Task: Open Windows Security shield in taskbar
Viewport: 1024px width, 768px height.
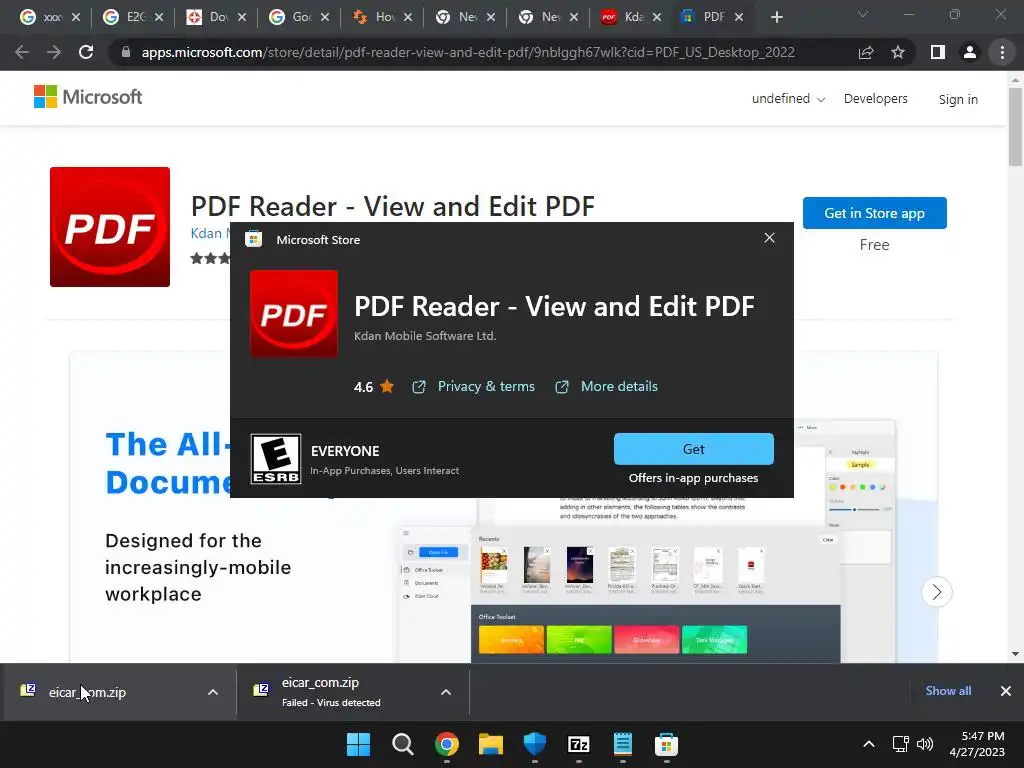Action: coord(535,744)
